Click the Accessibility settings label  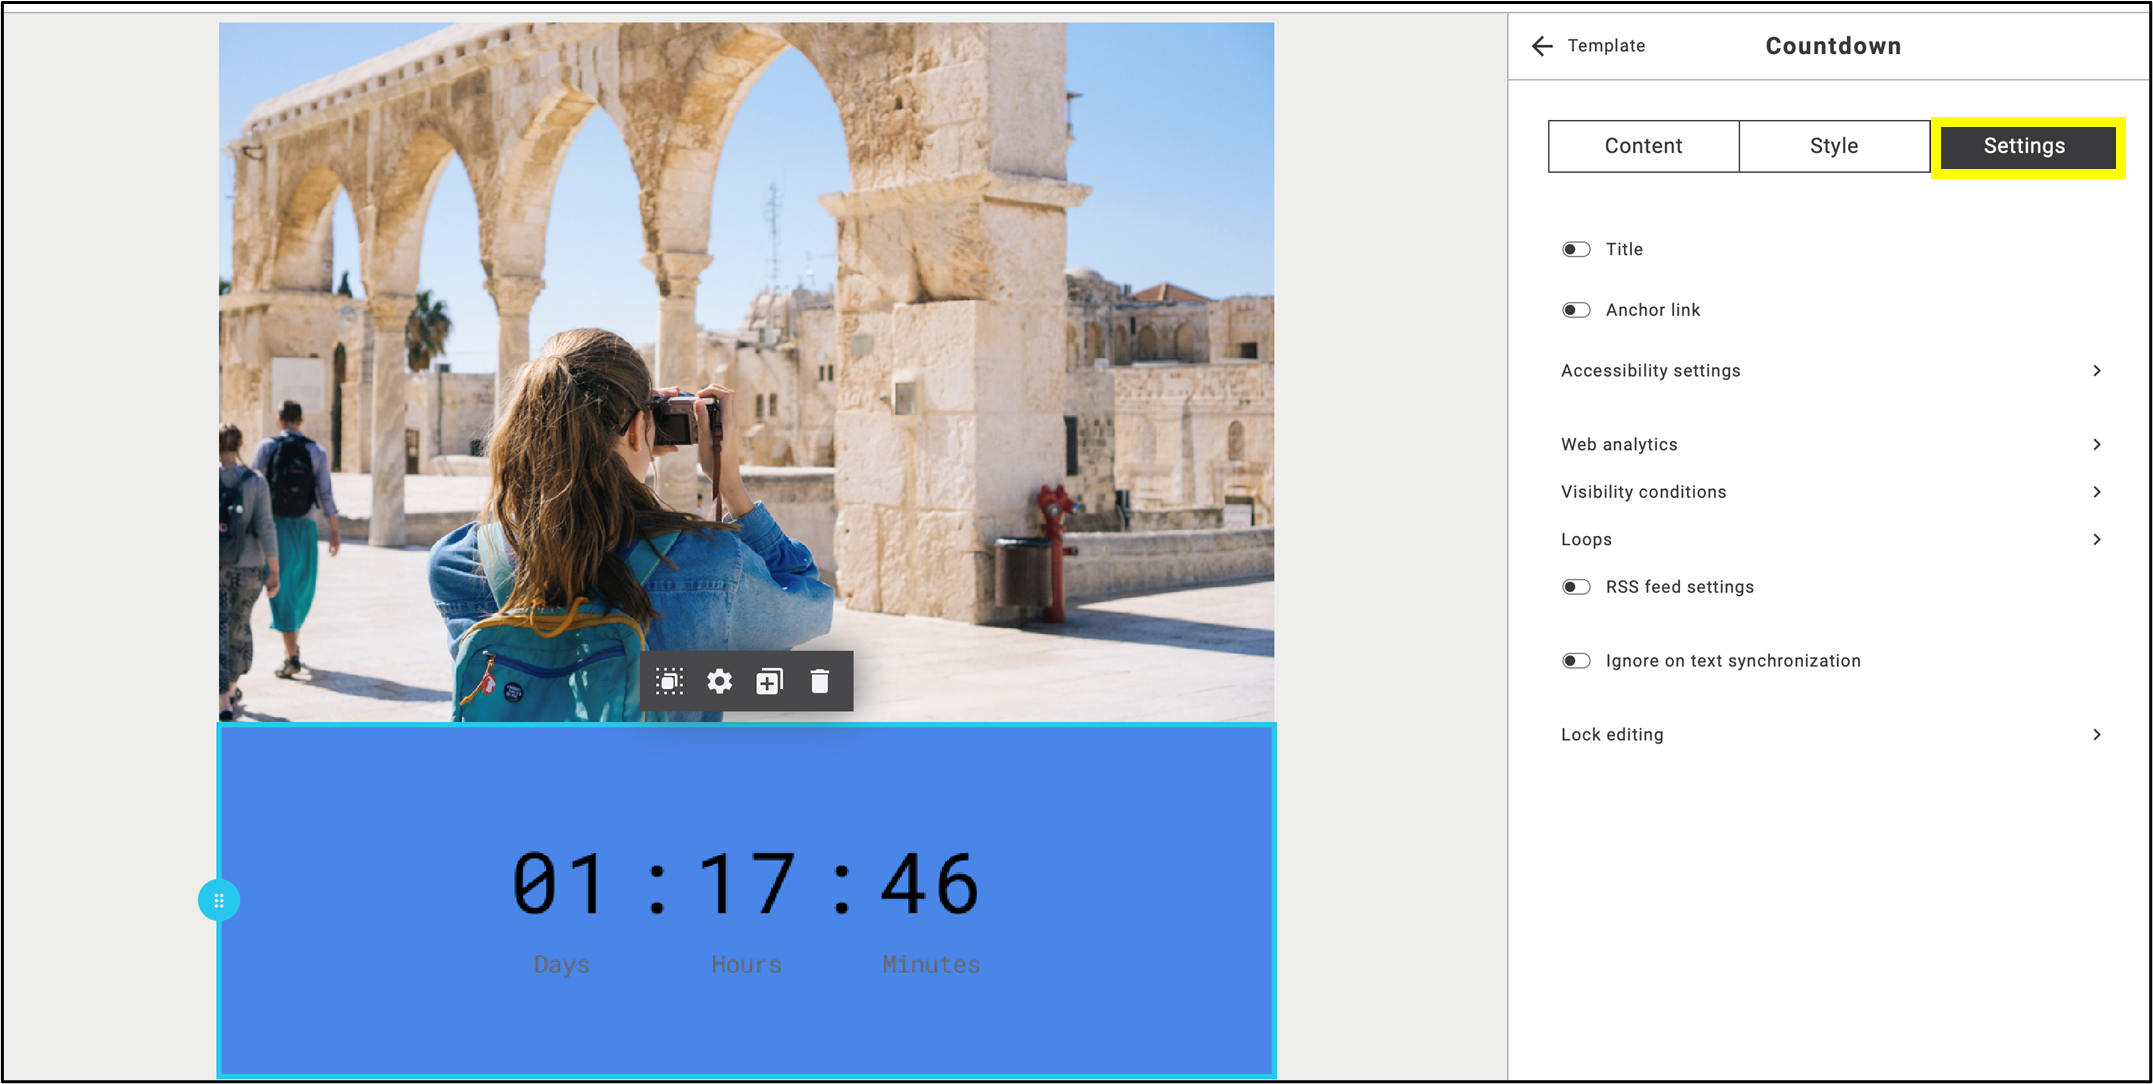[1651, 371]
